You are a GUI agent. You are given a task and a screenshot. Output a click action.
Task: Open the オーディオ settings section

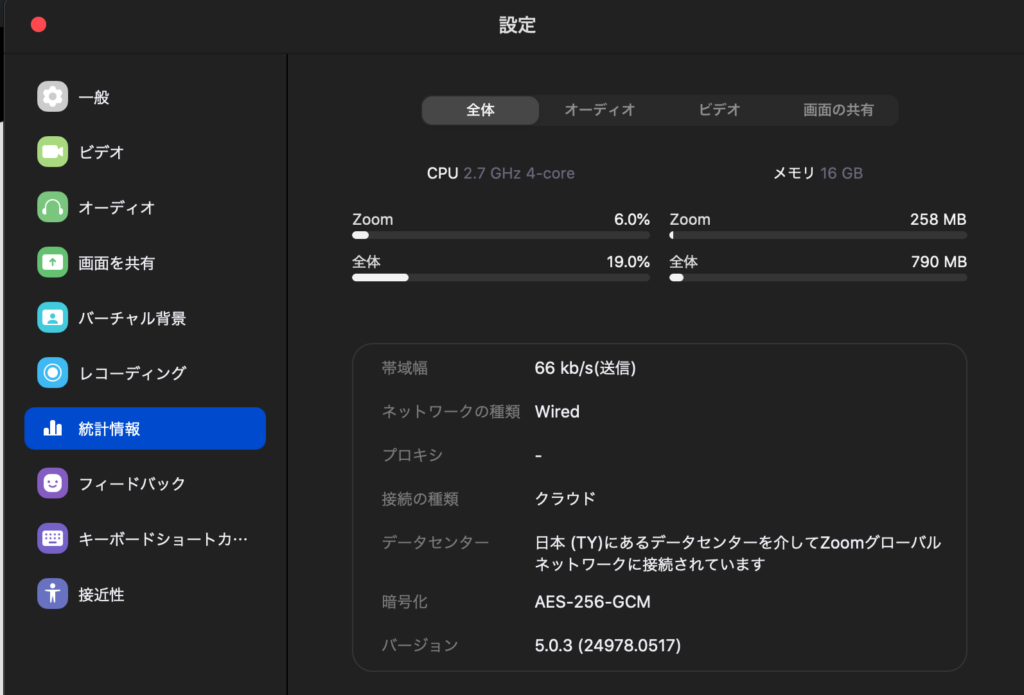coord(145,207)
